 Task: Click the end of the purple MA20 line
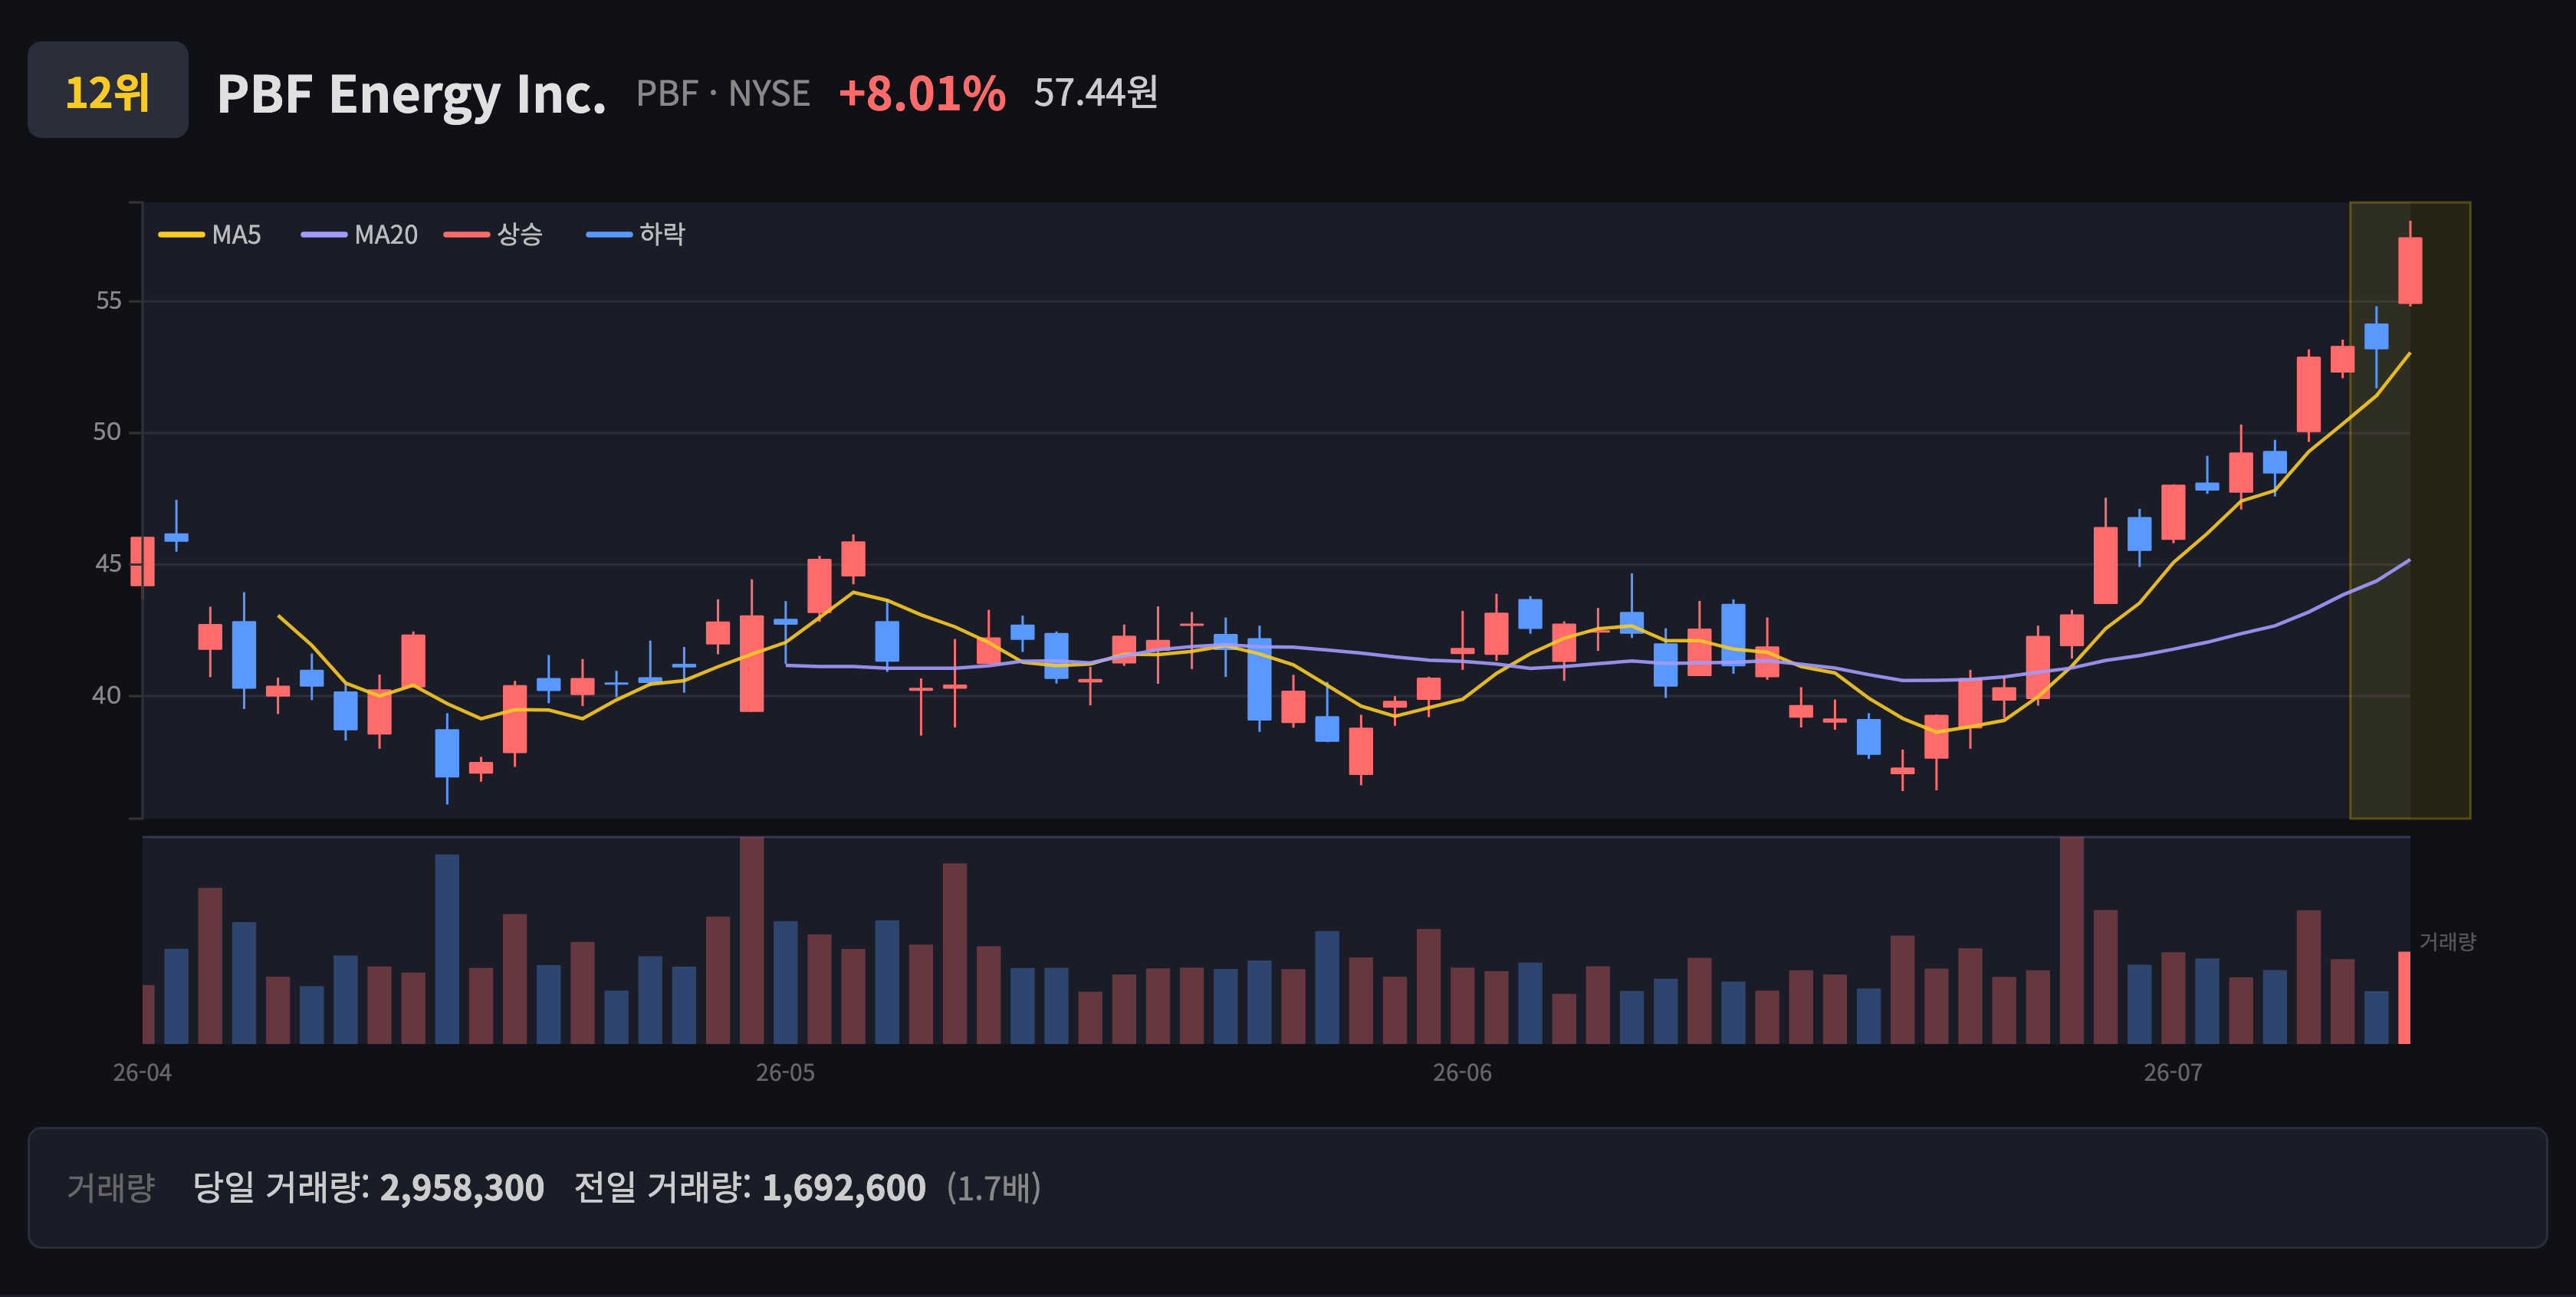(2409, 560)
